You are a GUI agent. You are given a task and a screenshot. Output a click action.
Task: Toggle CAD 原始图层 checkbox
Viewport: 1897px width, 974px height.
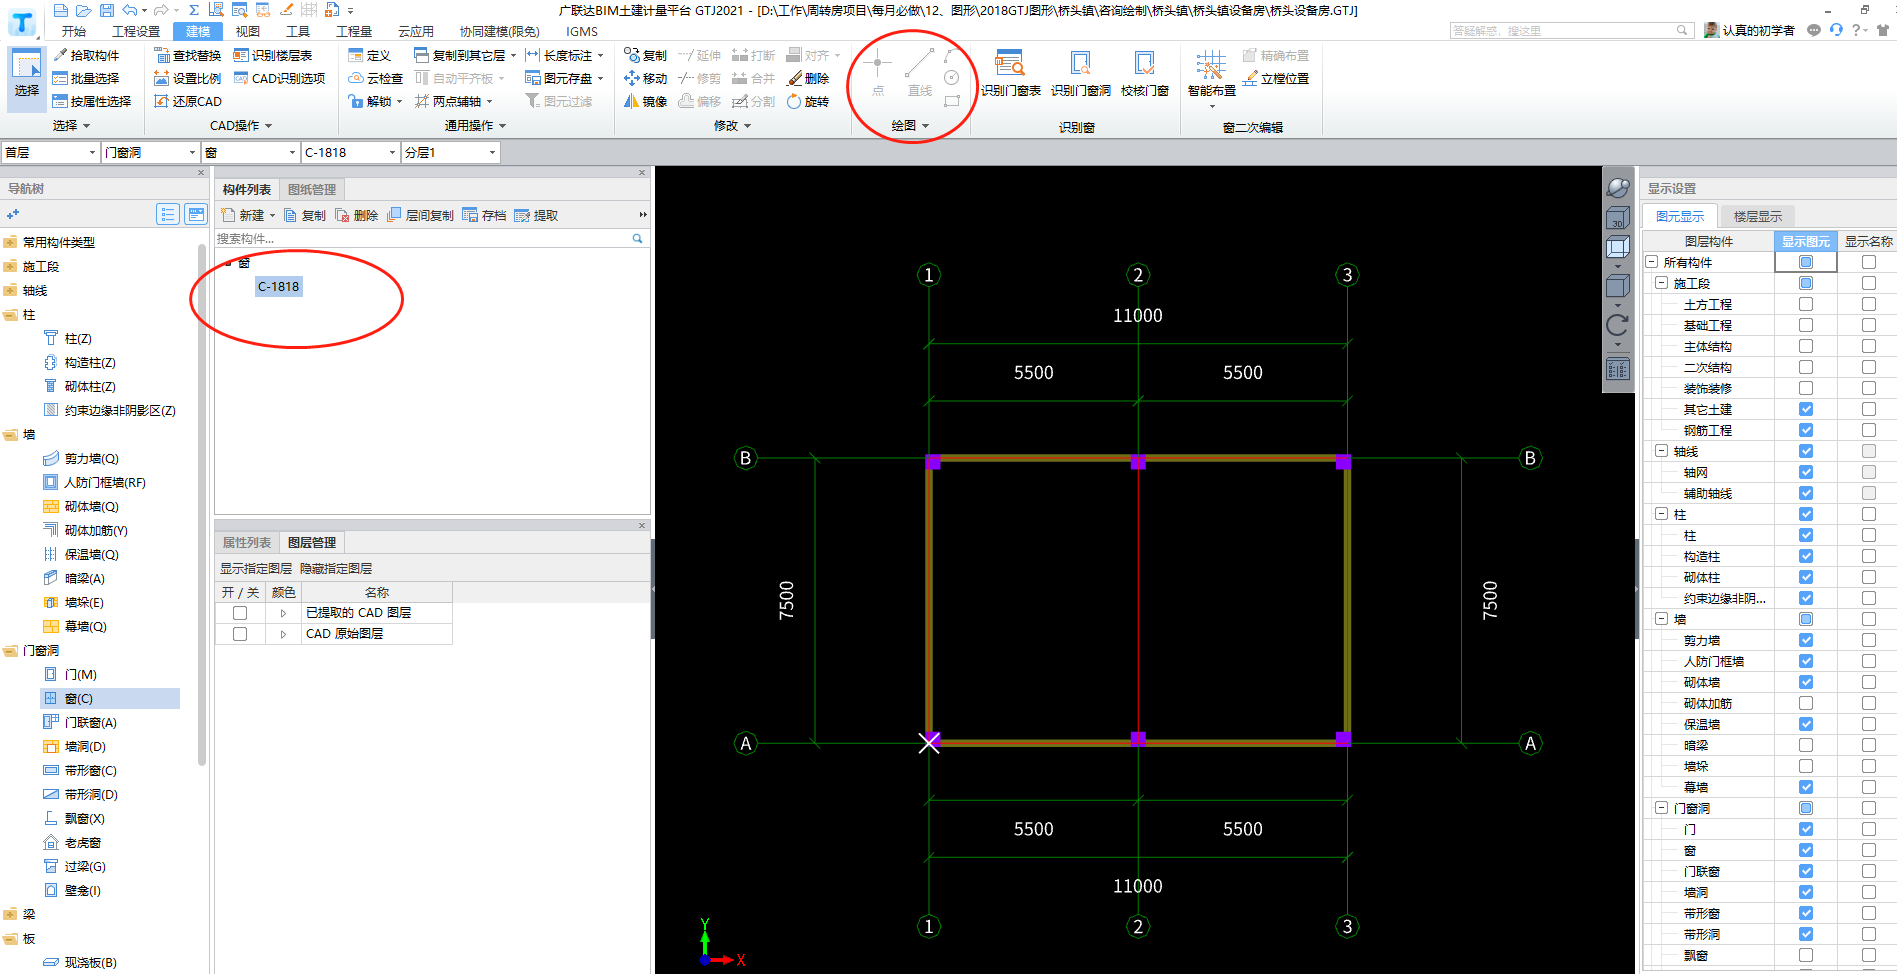click(240, 634)
